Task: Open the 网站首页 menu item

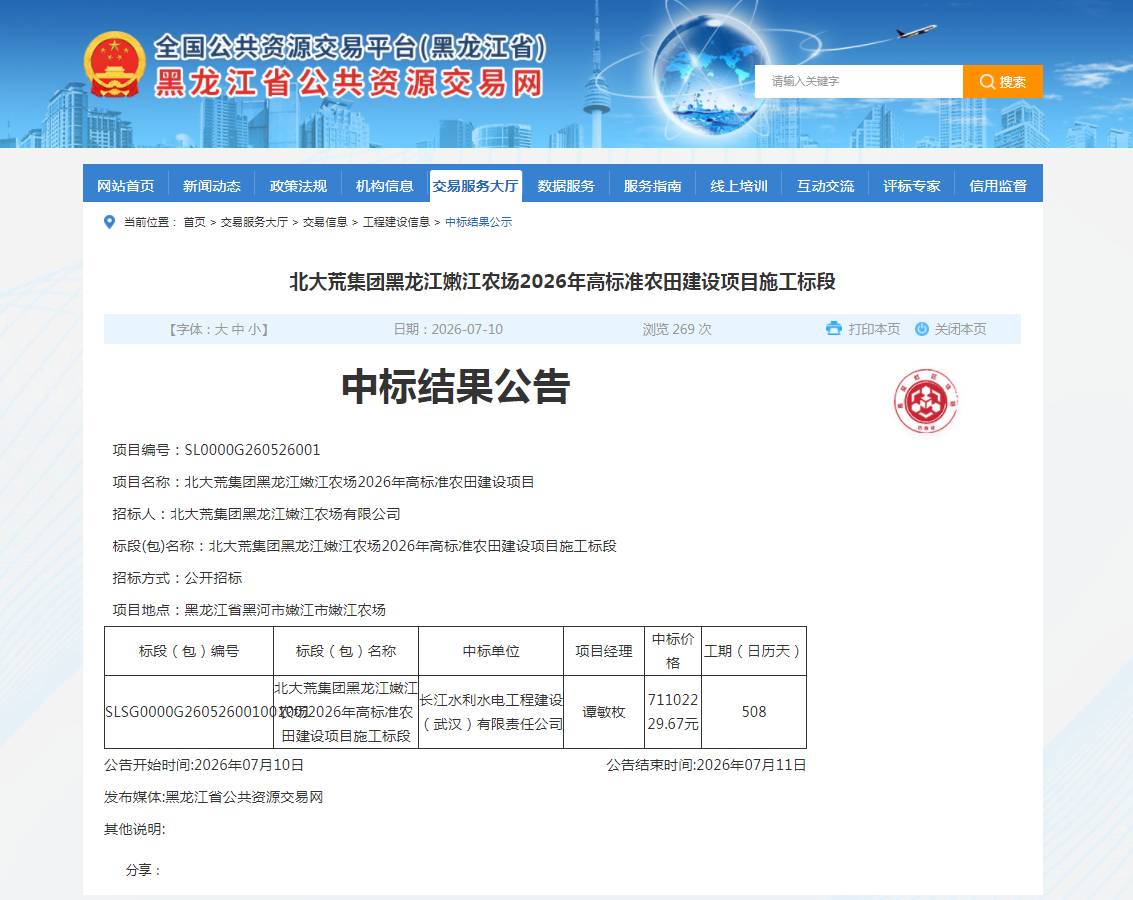Action: pos(126,186)
